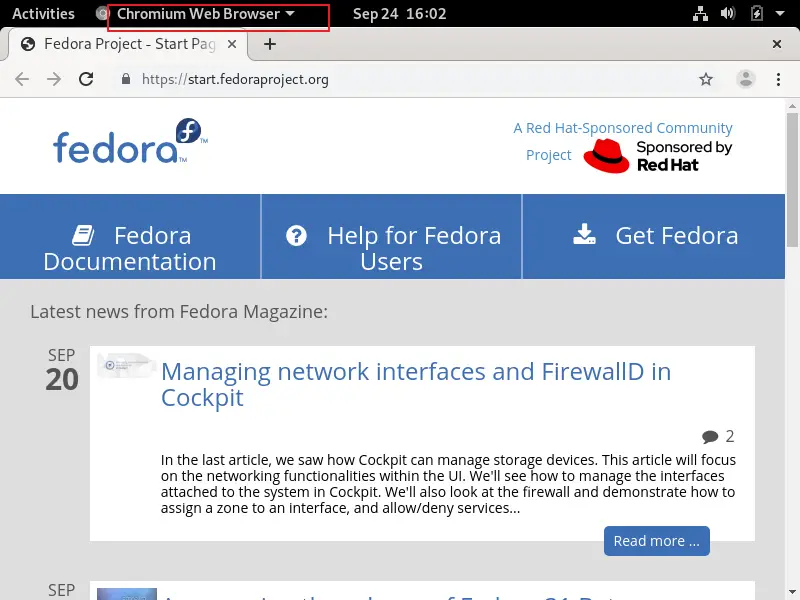Screen dimensions: 800x600
Task: Open the user profile avatar icon
Action: [x=745, y=79]
